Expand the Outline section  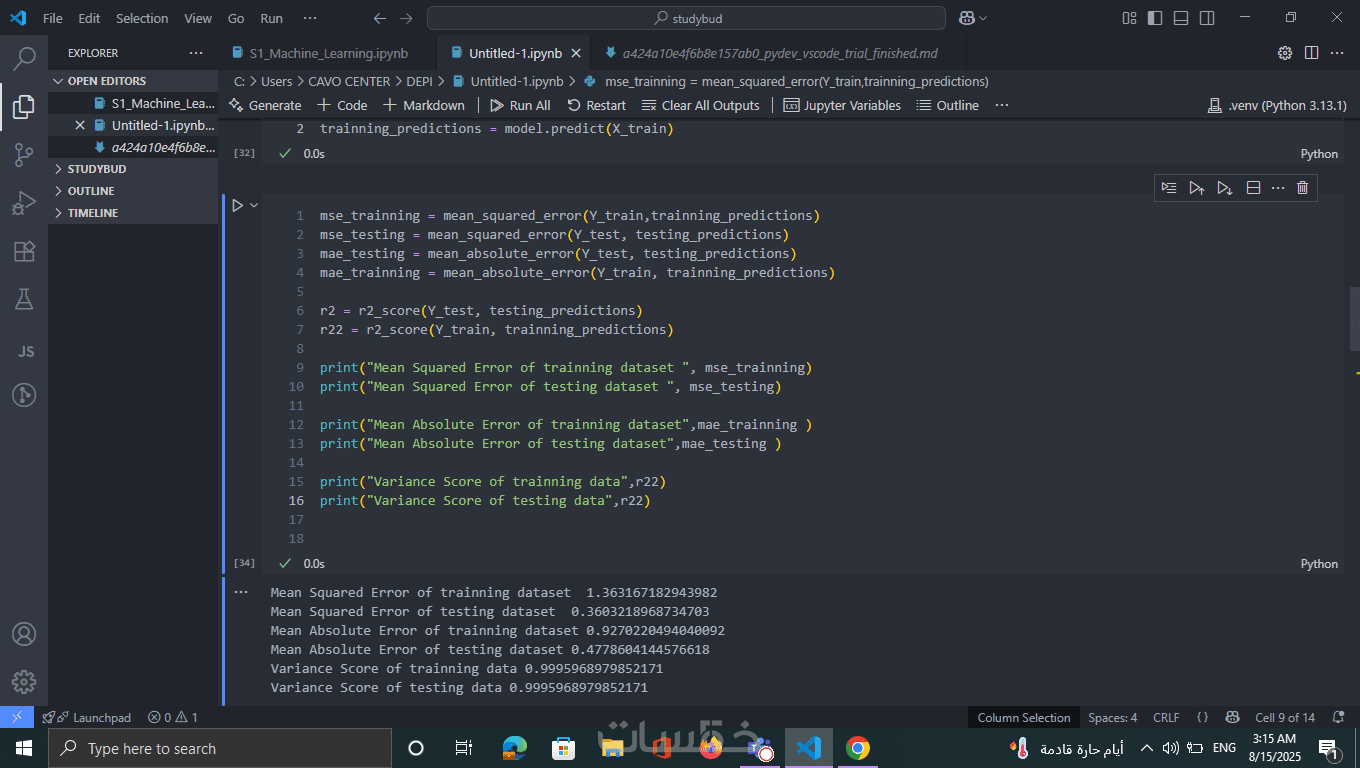click(133, 191)
